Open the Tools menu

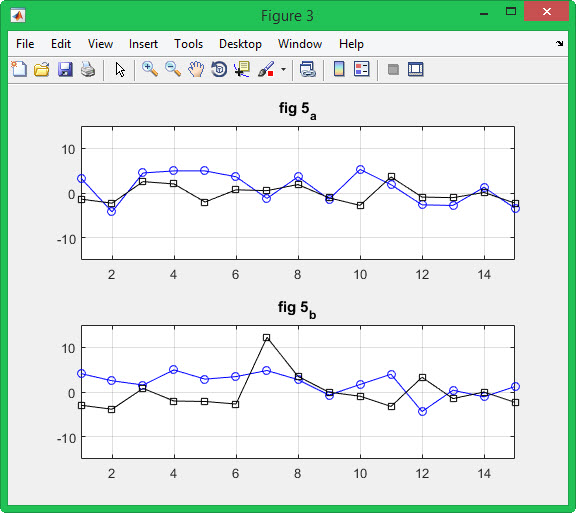pyautogui.click(x=188, y=44)
